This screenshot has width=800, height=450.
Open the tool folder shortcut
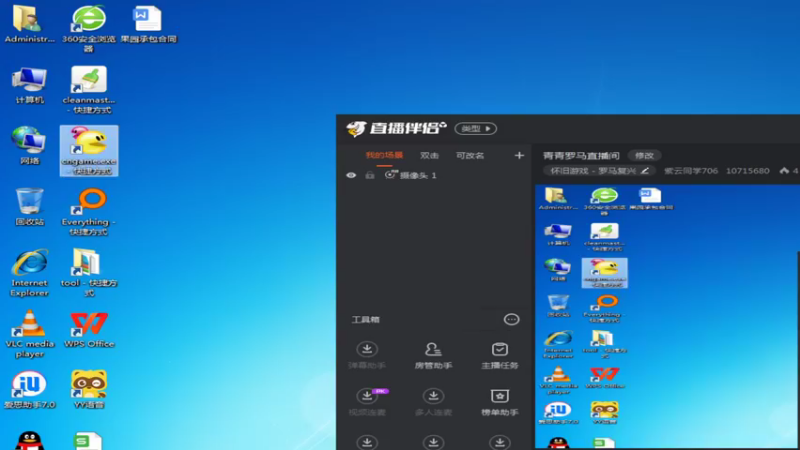pos(89,272)
